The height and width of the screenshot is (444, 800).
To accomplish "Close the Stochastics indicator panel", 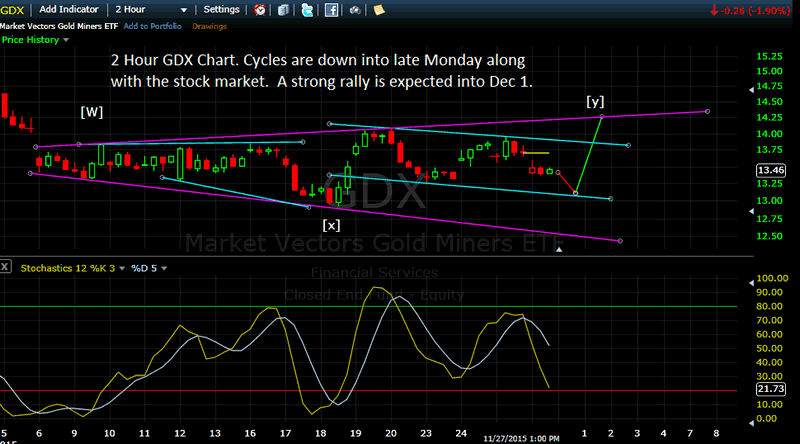I will (6, 267).
